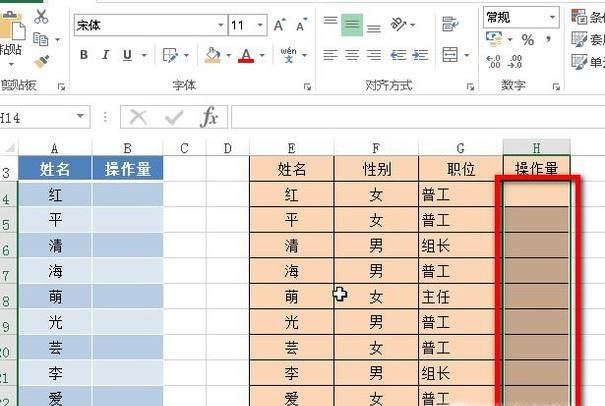Apply the red Font Color
605x406 pixels.
click(246, 56)
